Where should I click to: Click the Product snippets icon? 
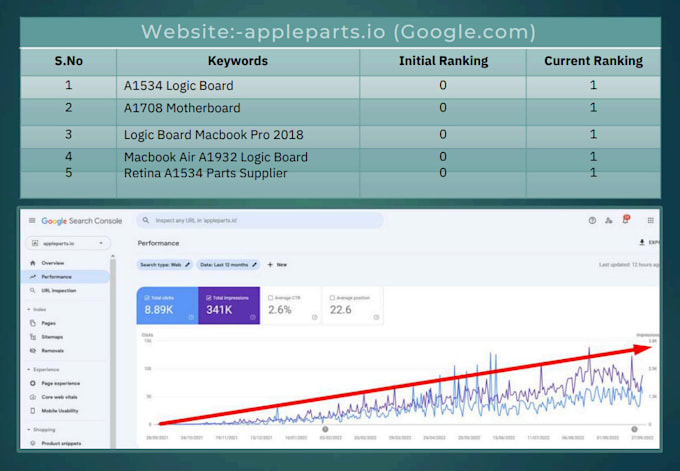tap(33, 443)
